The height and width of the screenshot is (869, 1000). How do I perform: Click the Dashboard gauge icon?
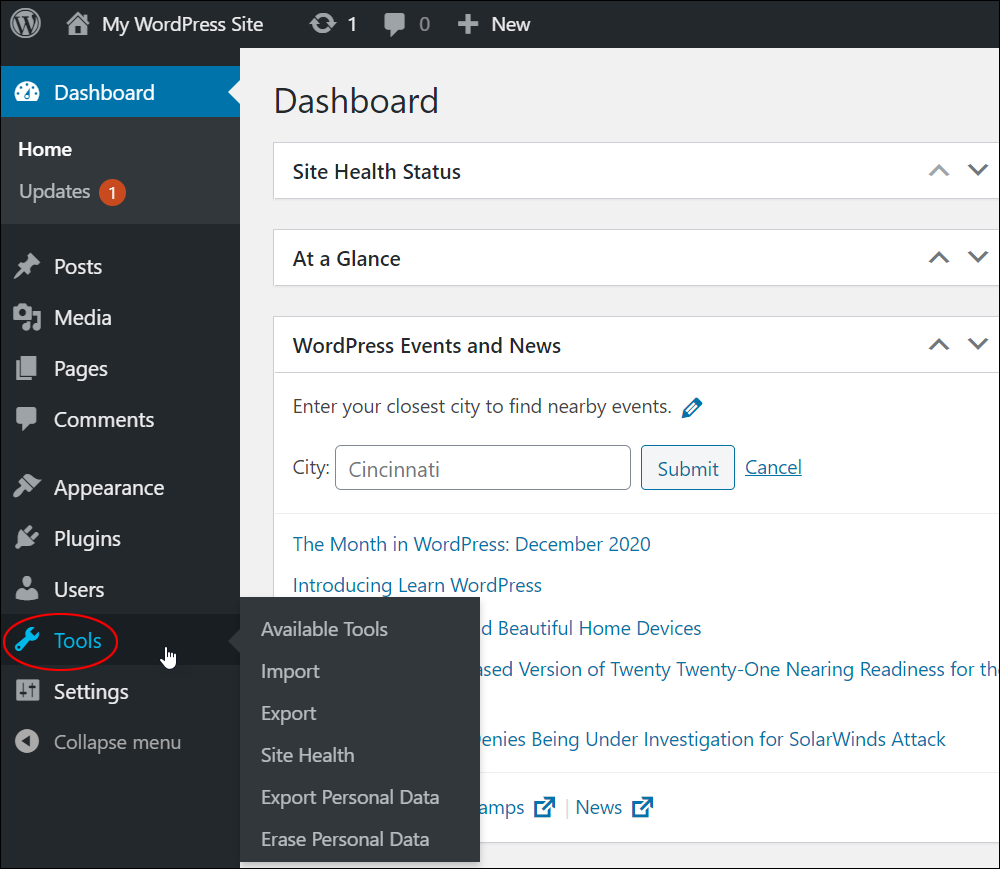[x=27, y=92]
